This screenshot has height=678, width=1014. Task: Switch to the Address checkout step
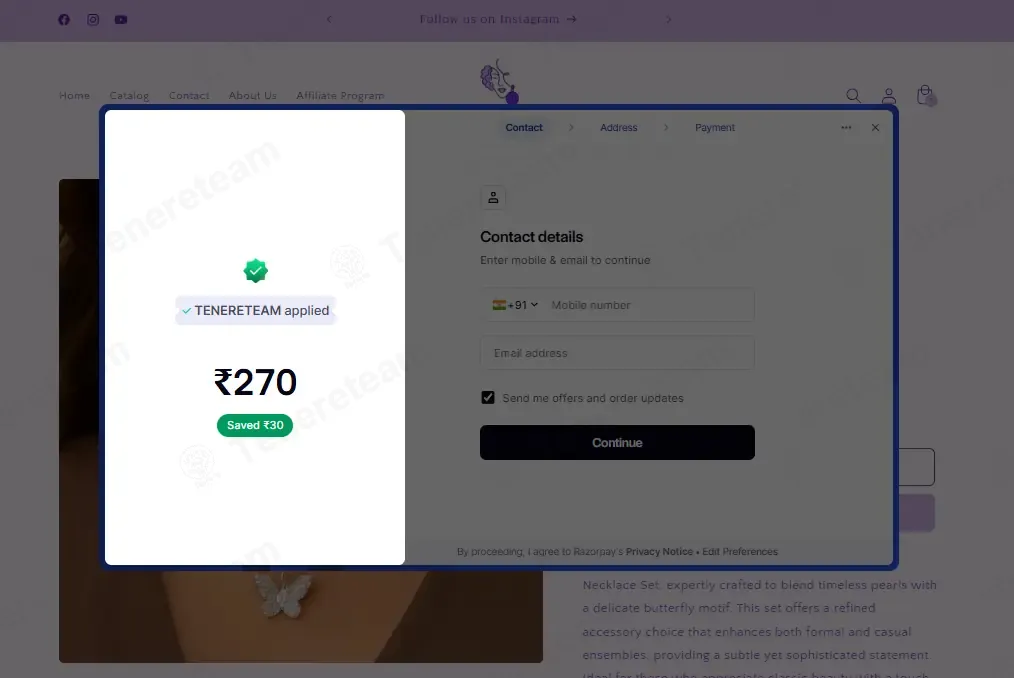tap(618, 127)
